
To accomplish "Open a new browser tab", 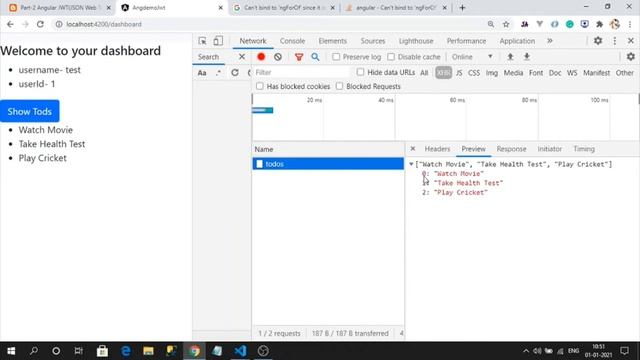I will click(462, 8).
